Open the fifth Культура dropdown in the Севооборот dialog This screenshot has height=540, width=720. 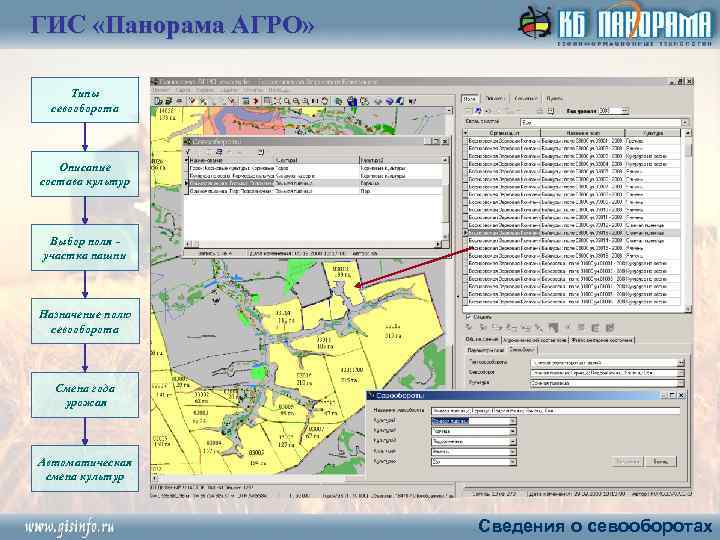click(512, 461)
